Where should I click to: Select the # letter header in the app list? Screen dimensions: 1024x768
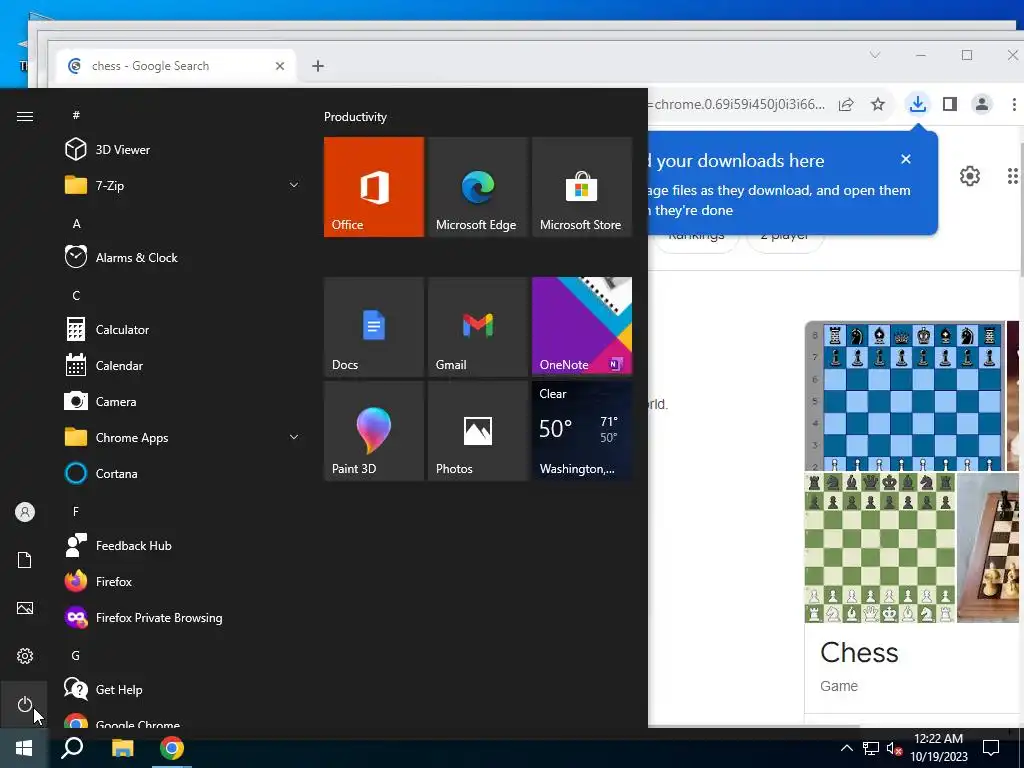tap(76, 115)
